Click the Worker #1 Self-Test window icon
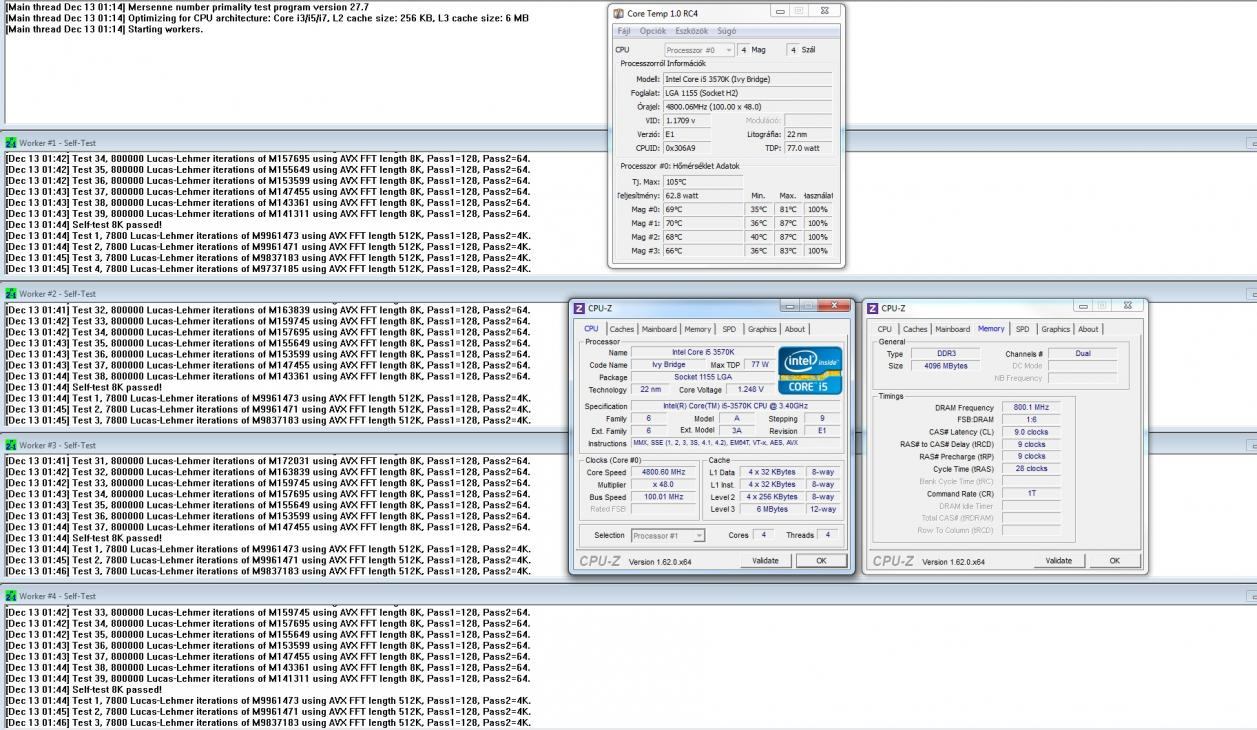Screen dimensions: 1257x730 coord(11,142)
